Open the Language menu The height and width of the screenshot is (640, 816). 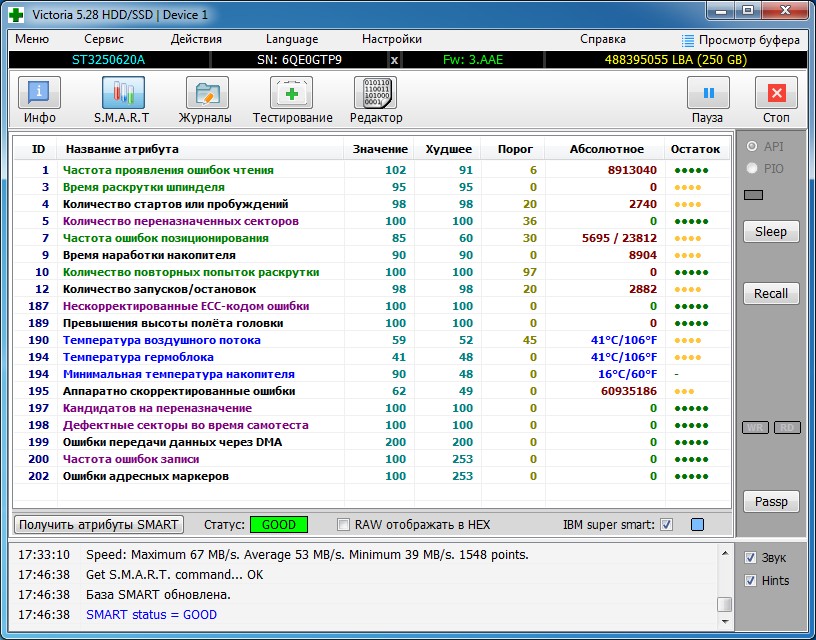(x=292, y=39)
